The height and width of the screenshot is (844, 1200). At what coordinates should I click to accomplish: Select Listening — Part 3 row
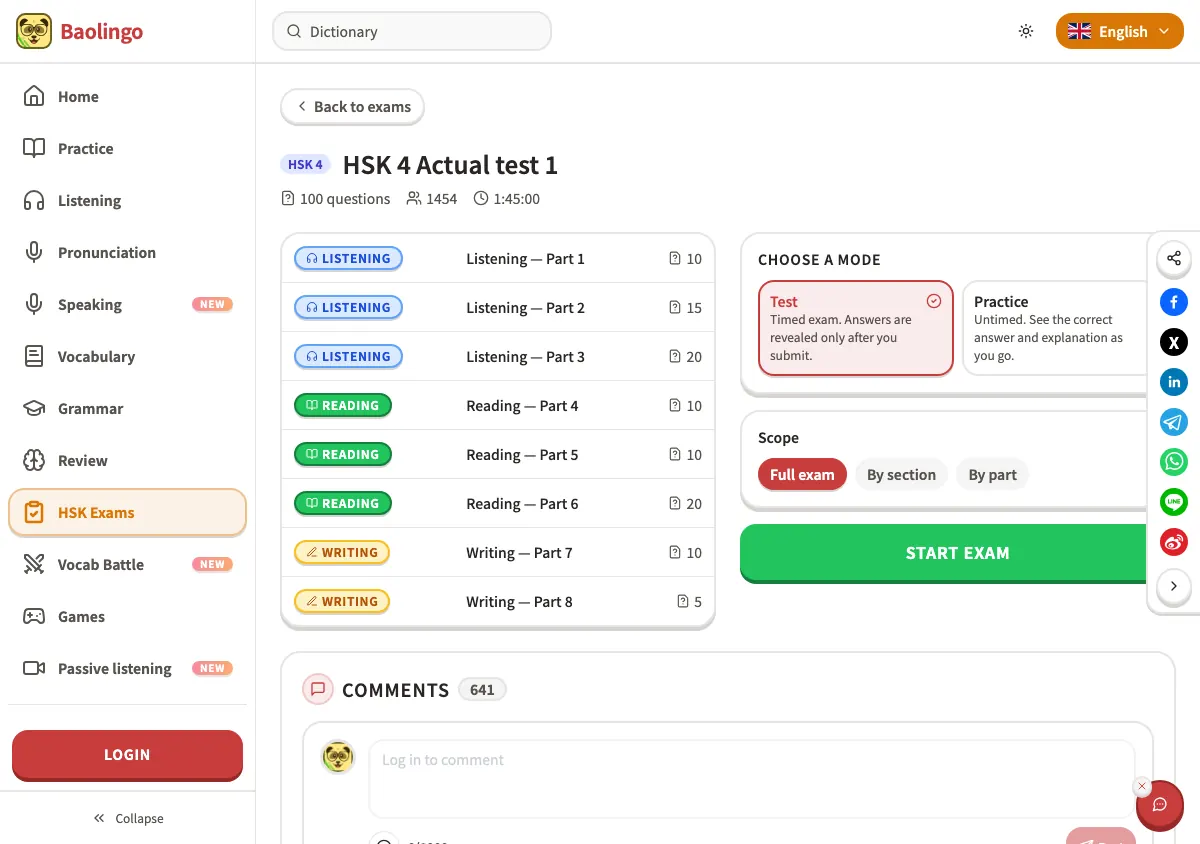click(498, 356)
